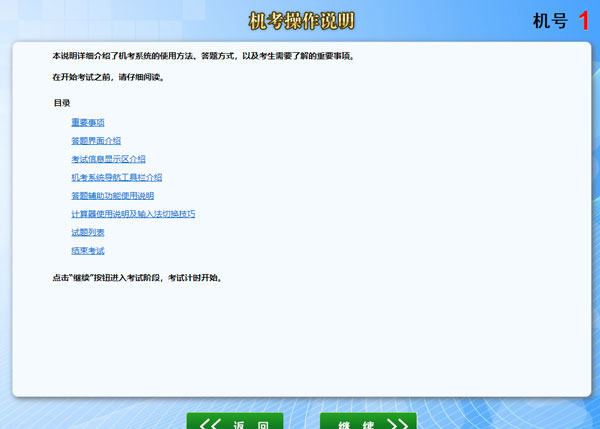Open the 答题界面介绍 link
Image resolution: width=600 pixels, height=429 pixels.
(x=96, y=141)
